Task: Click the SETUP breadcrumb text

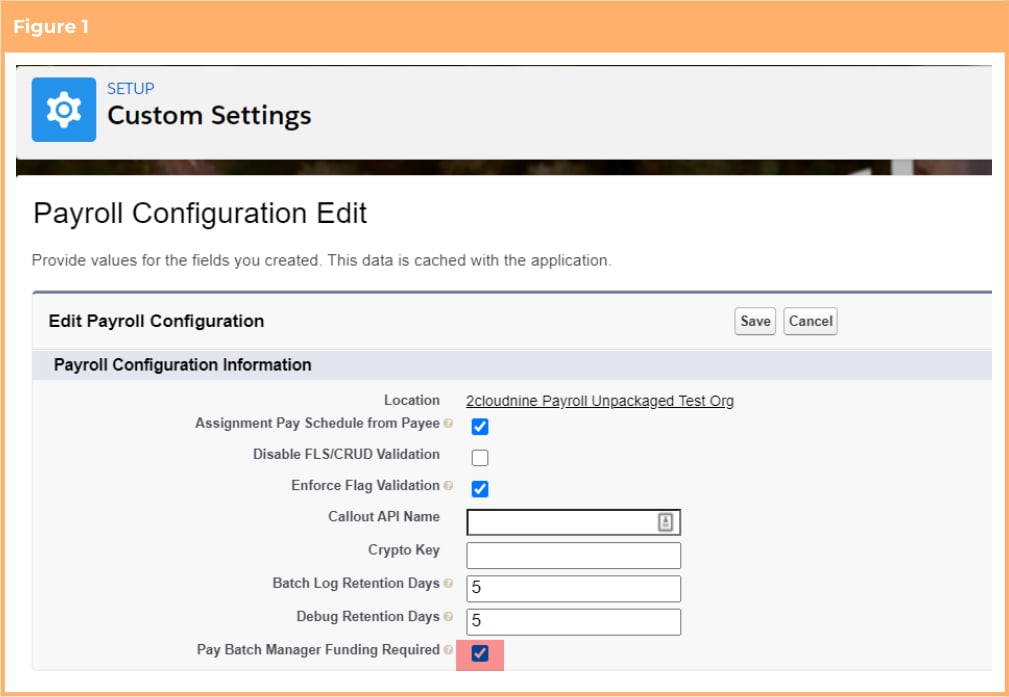Action: pos(131,88)
